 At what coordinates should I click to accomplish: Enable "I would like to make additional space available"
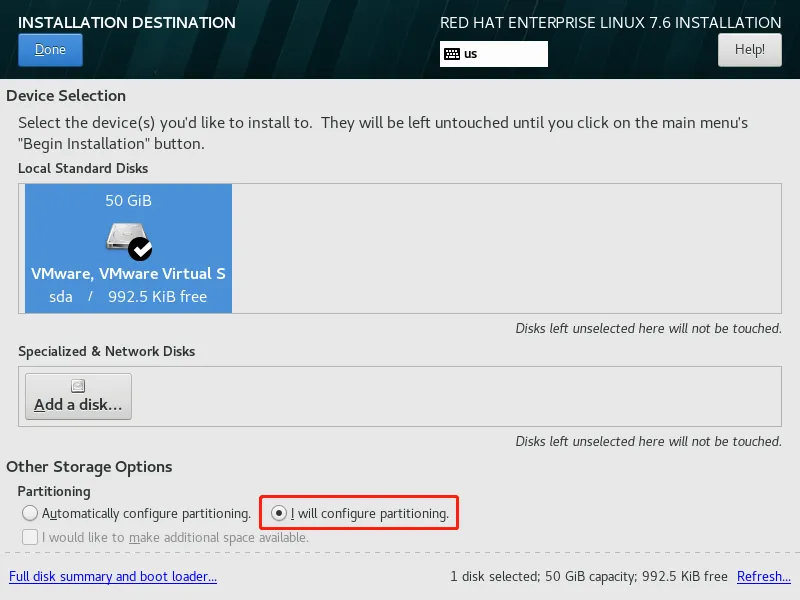tap(30, 537)
